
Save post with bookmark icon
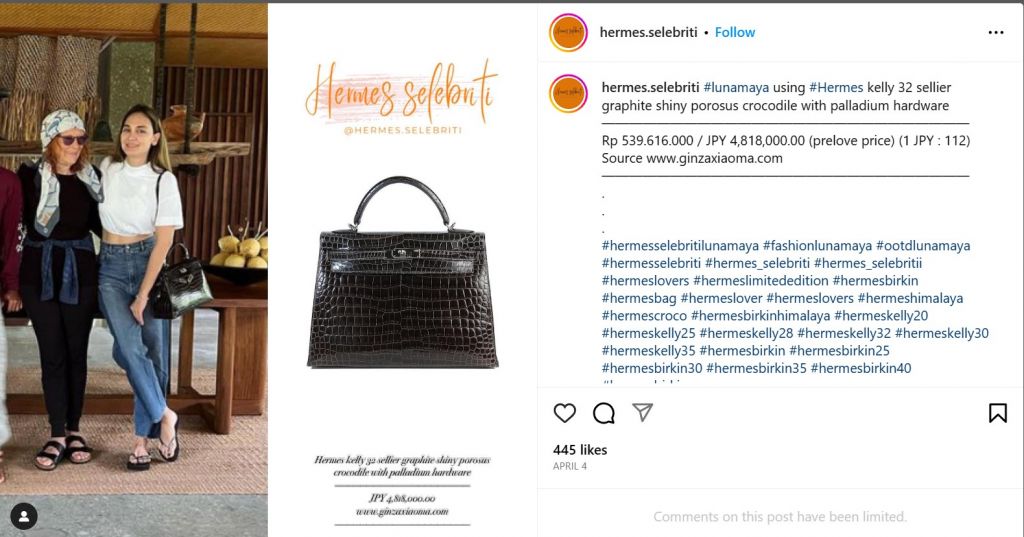coord(998,413)
